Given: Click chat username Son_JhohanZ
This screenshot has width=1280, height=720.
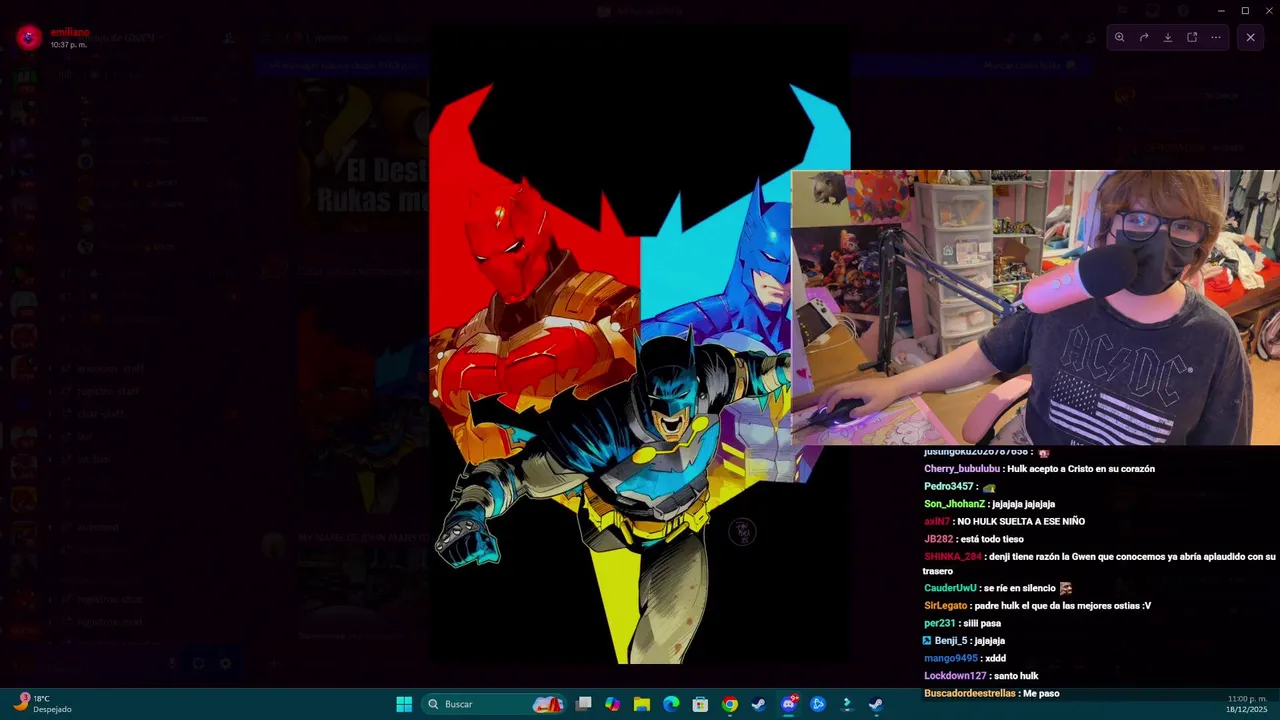Looking at the screenshot, I should (954, 504).
